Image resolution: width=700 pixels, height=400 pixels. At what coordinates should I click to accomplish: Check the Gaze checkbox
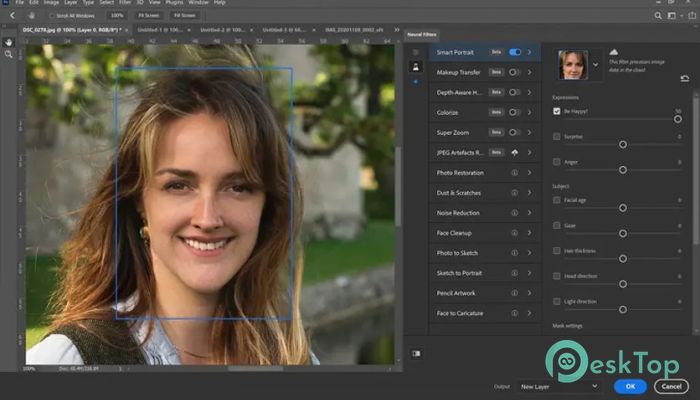click(x=557, y=225)
